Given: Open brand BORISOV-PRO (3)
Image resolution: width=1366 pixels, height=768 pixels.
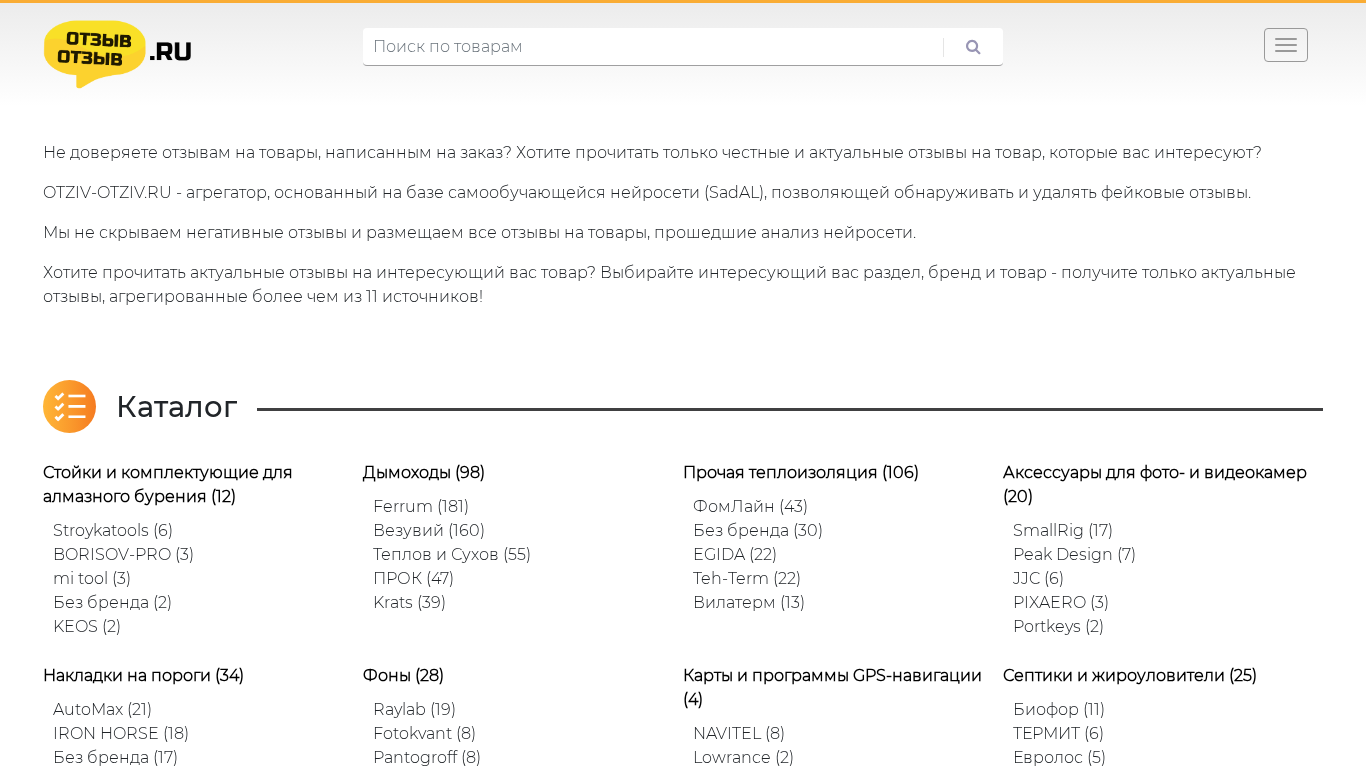Looking at the screenshot, I should click(123, 554).
